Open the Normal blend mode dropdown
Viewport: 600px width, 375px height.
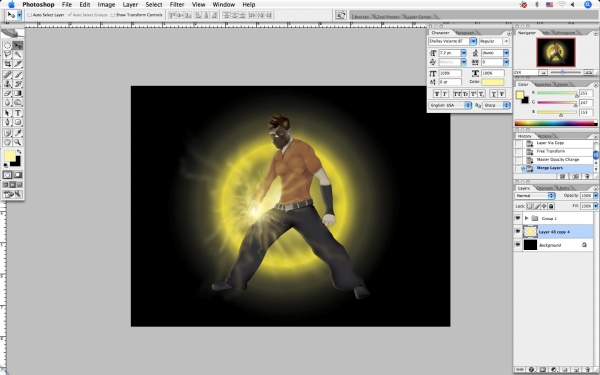pyautogui.click(x=535, y=196)
